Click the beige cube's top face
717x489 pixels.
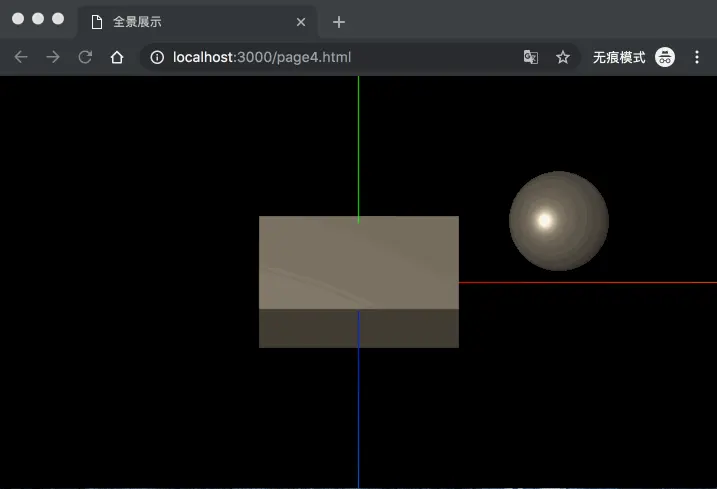tap(359, 263)
